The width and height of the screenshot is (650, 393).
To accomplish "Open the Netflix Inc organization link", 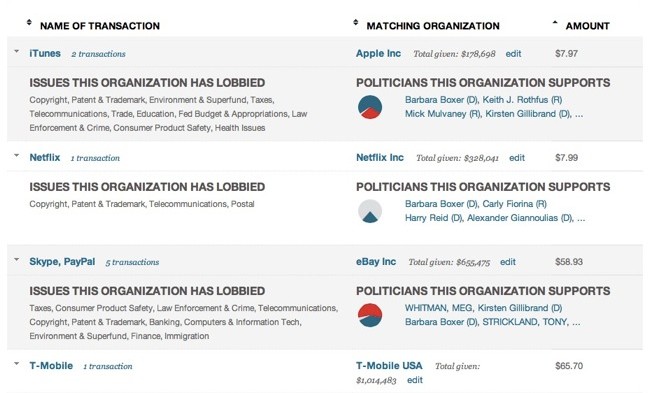I will coord(380,158).
